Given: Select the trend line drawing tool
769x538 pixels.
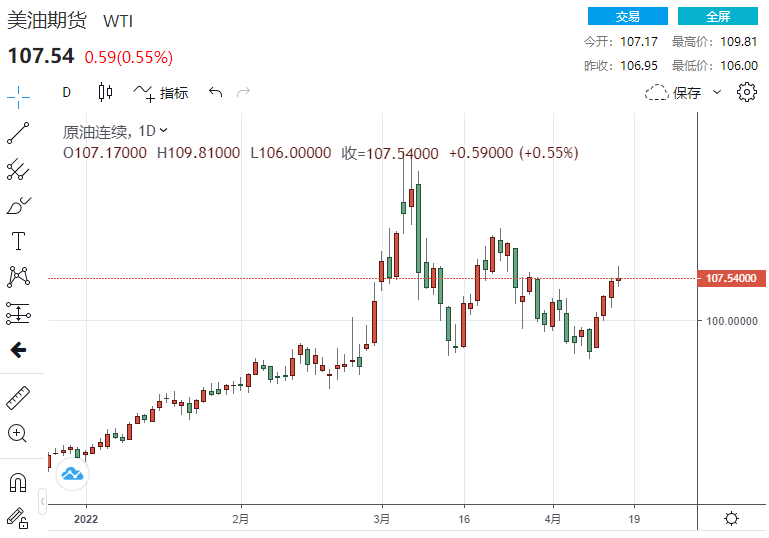Looking at the screenshot, I should click(19, 131).
